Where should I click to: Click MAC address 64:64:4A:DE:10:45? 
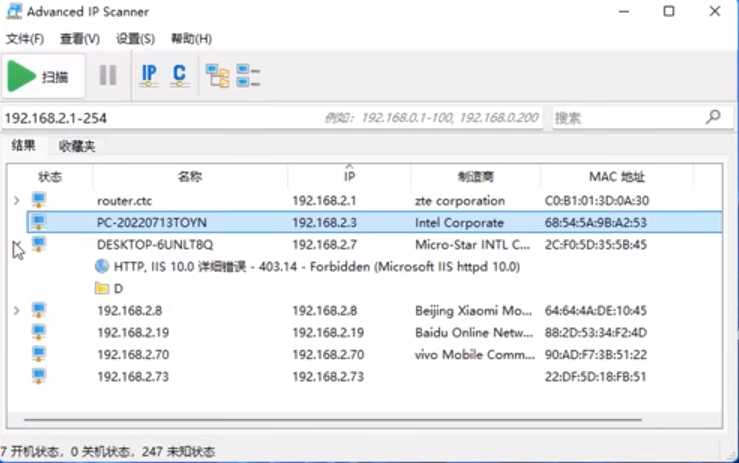[596, 311]
